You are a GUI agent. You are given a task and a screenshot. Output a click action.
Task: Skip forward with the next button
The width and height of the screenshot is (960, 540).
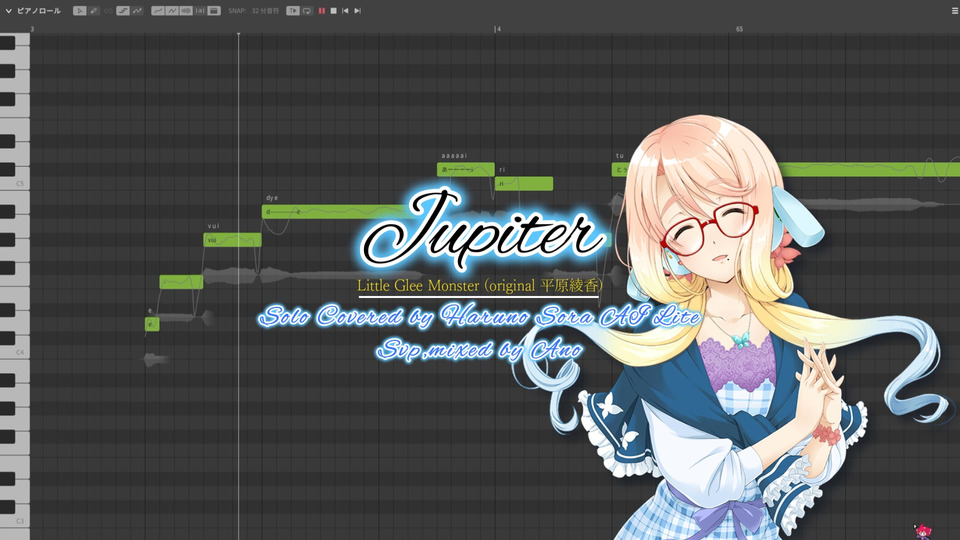(358, 11)
